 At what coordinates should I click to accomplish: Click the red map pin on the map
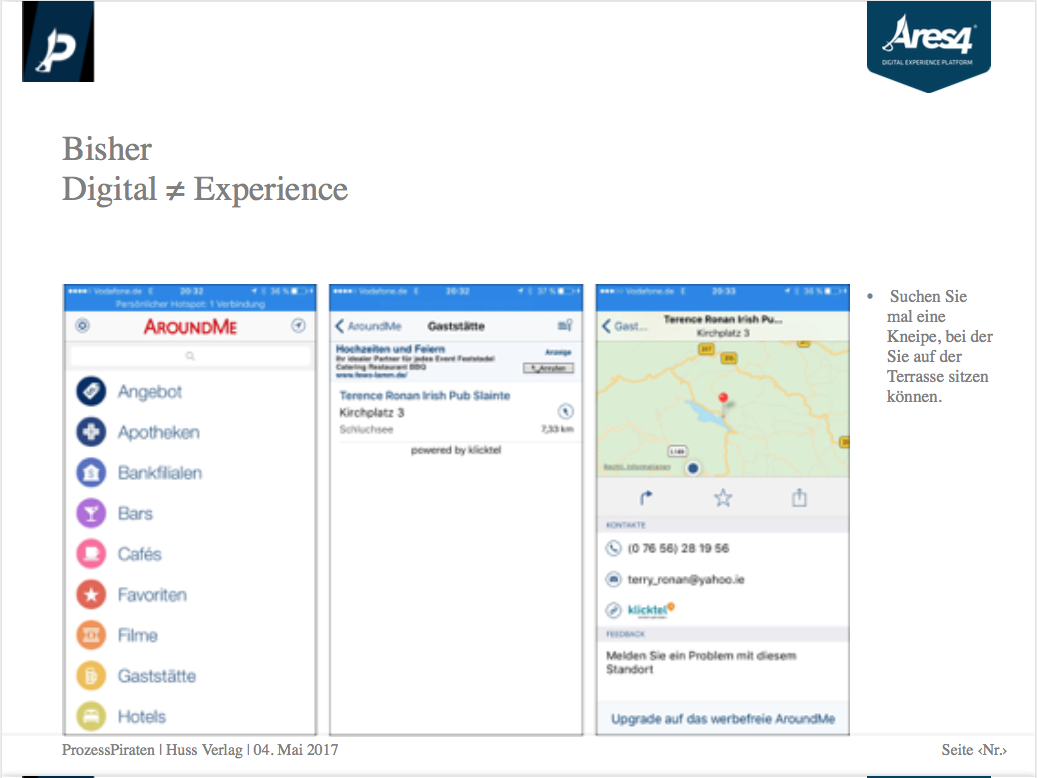point(724,399)
